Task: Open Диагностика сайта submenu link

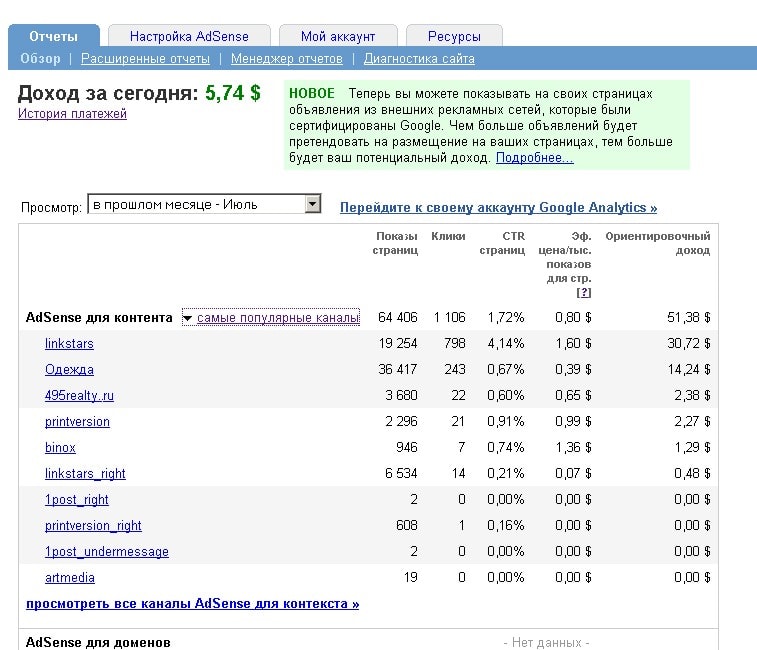Action: pyautogui.click(x=419, y=59)
